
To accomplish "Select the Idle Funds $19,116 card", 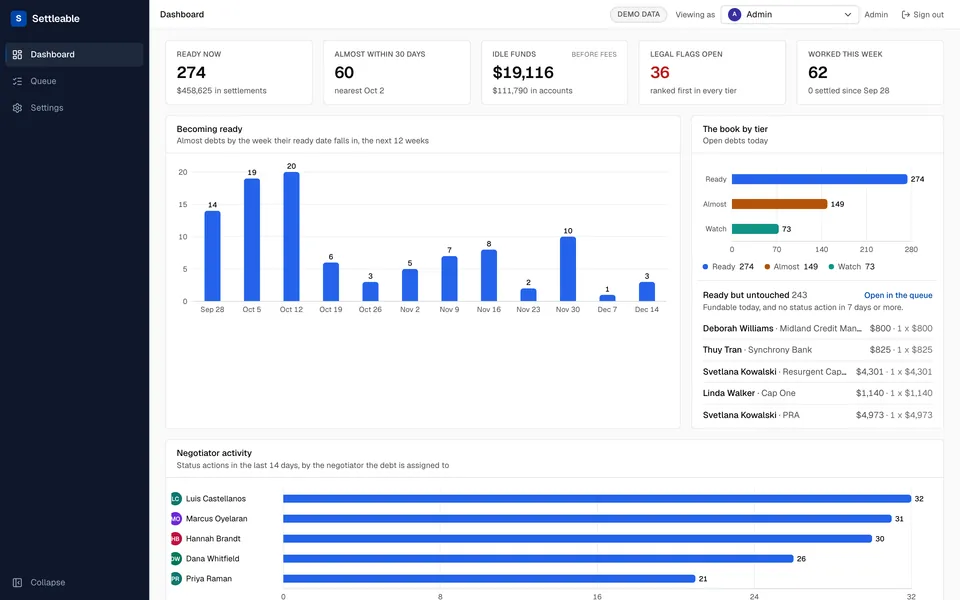I will pos(554,72).
